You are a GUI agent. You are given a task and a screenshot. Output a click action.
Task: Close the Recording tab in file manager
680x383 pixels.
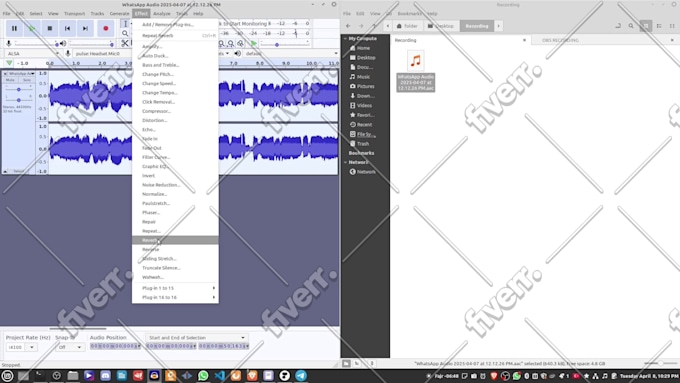(x=524, y=40)
